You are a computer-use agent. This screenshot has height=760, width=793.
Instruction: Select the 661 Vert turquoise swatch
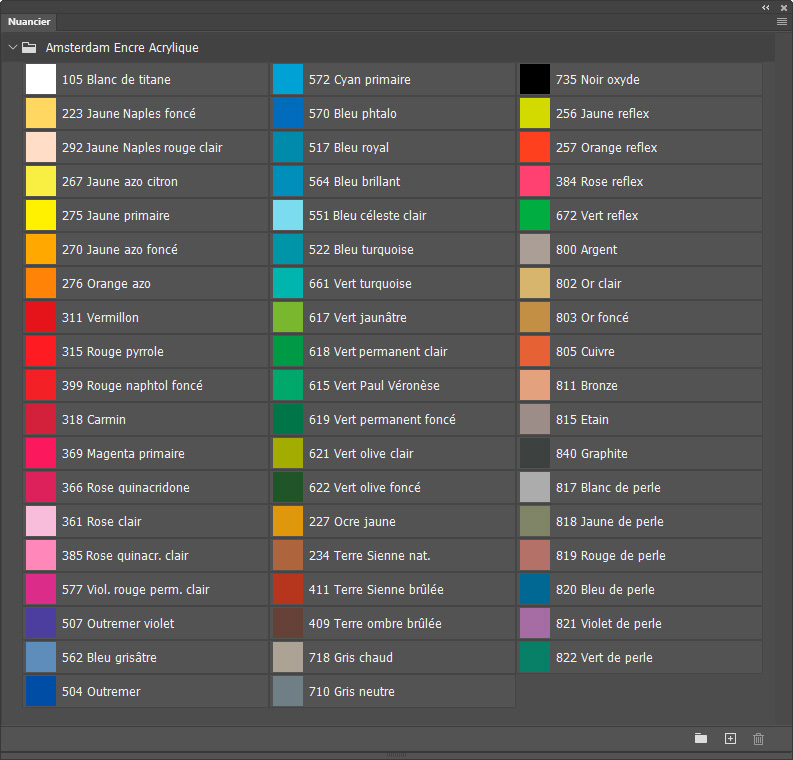[288, 283]
